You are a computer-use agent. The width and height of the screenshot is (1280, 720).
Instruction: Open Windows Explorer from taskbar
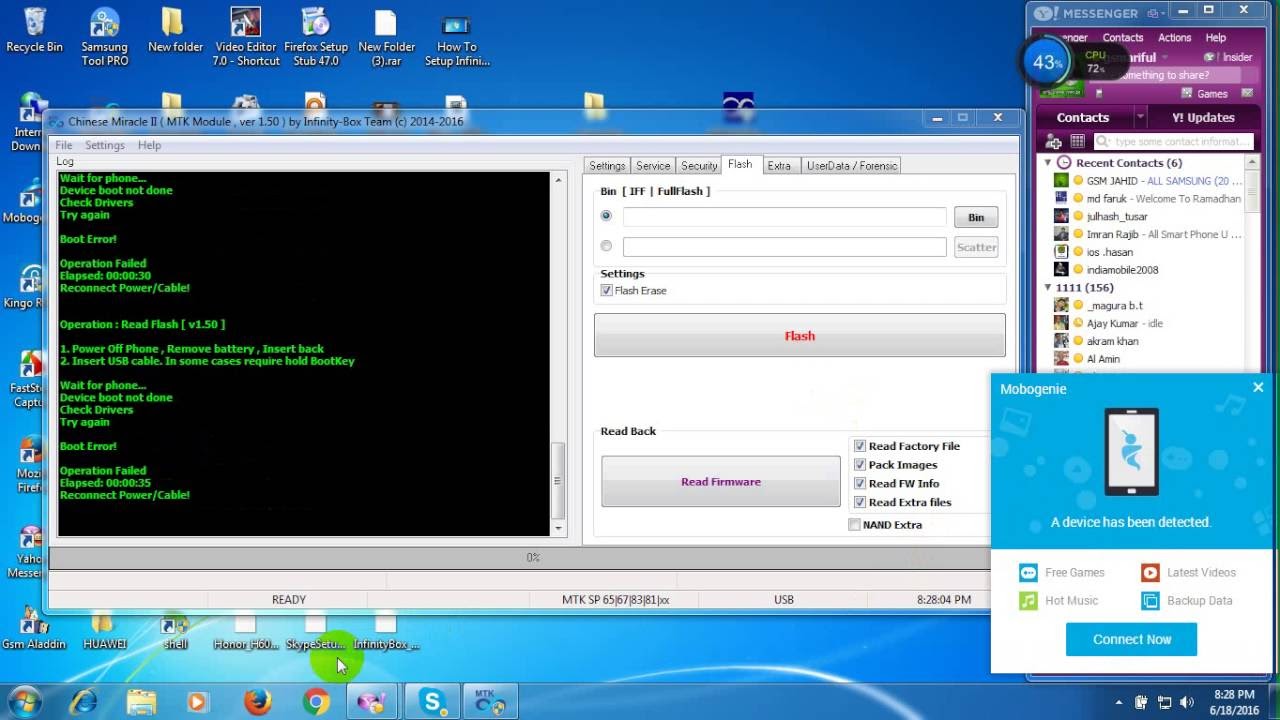click(x=141, y=702)
